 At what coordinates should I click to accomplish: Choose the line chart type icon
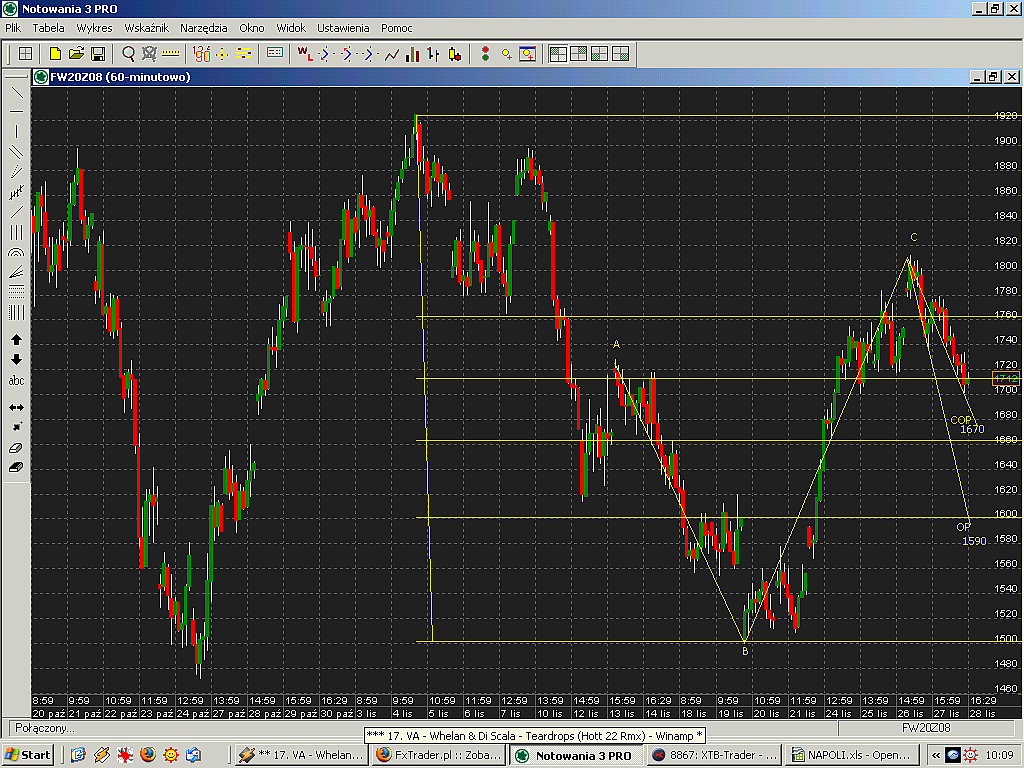click(x=392, y=54)
